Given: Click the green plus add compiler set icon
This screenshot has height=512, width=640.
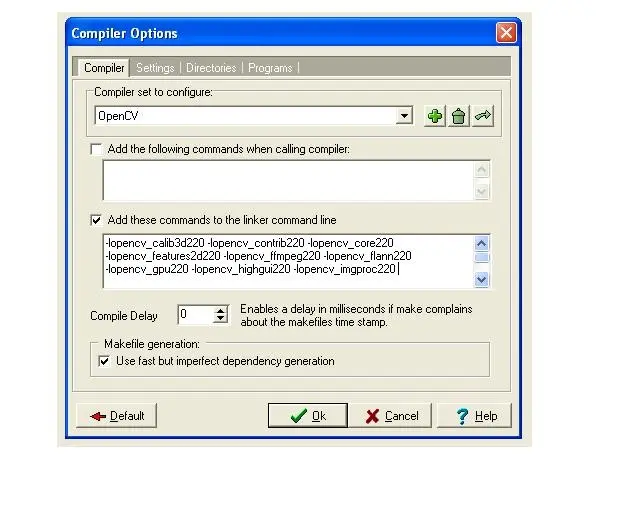Looking at the screenshot, I should coord(435,116).
